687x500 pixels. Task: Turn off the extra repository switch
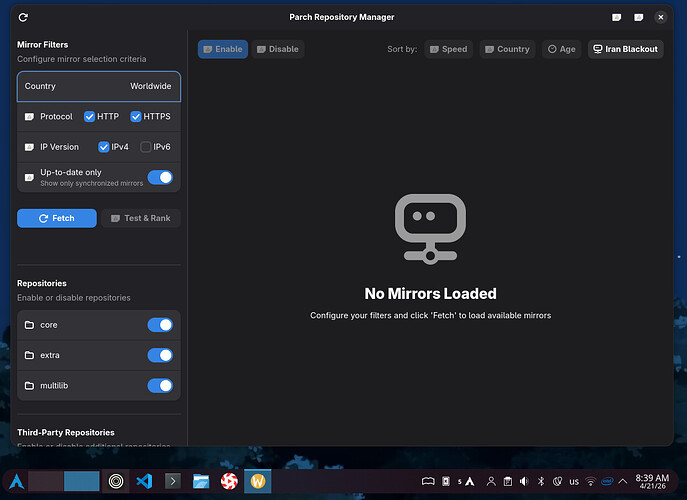160,355
